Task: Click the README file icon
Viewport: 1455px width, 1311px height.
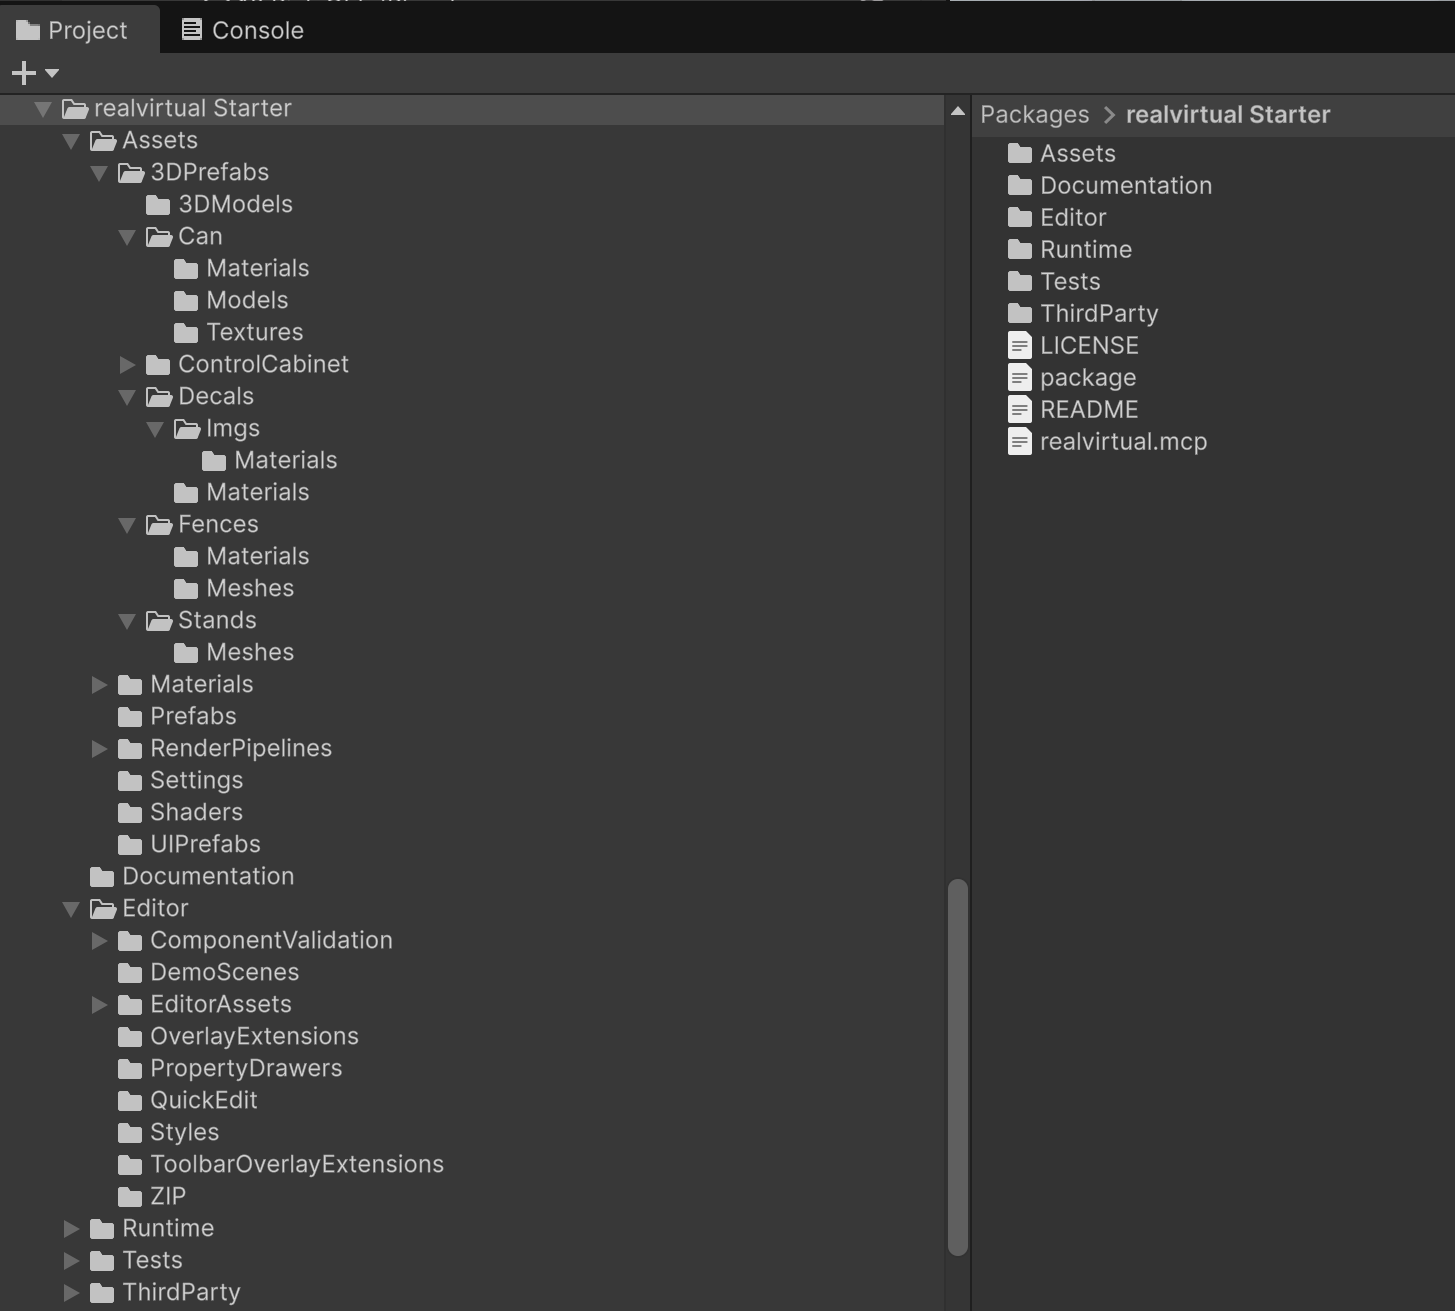Action: (x=1019, y=410)
